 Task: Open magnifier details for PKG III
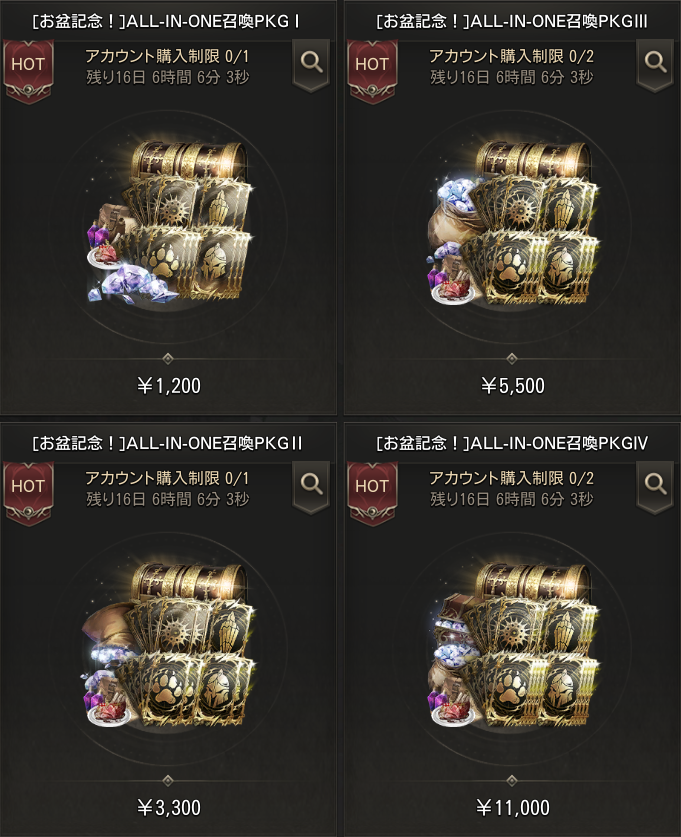click(655, 64)
